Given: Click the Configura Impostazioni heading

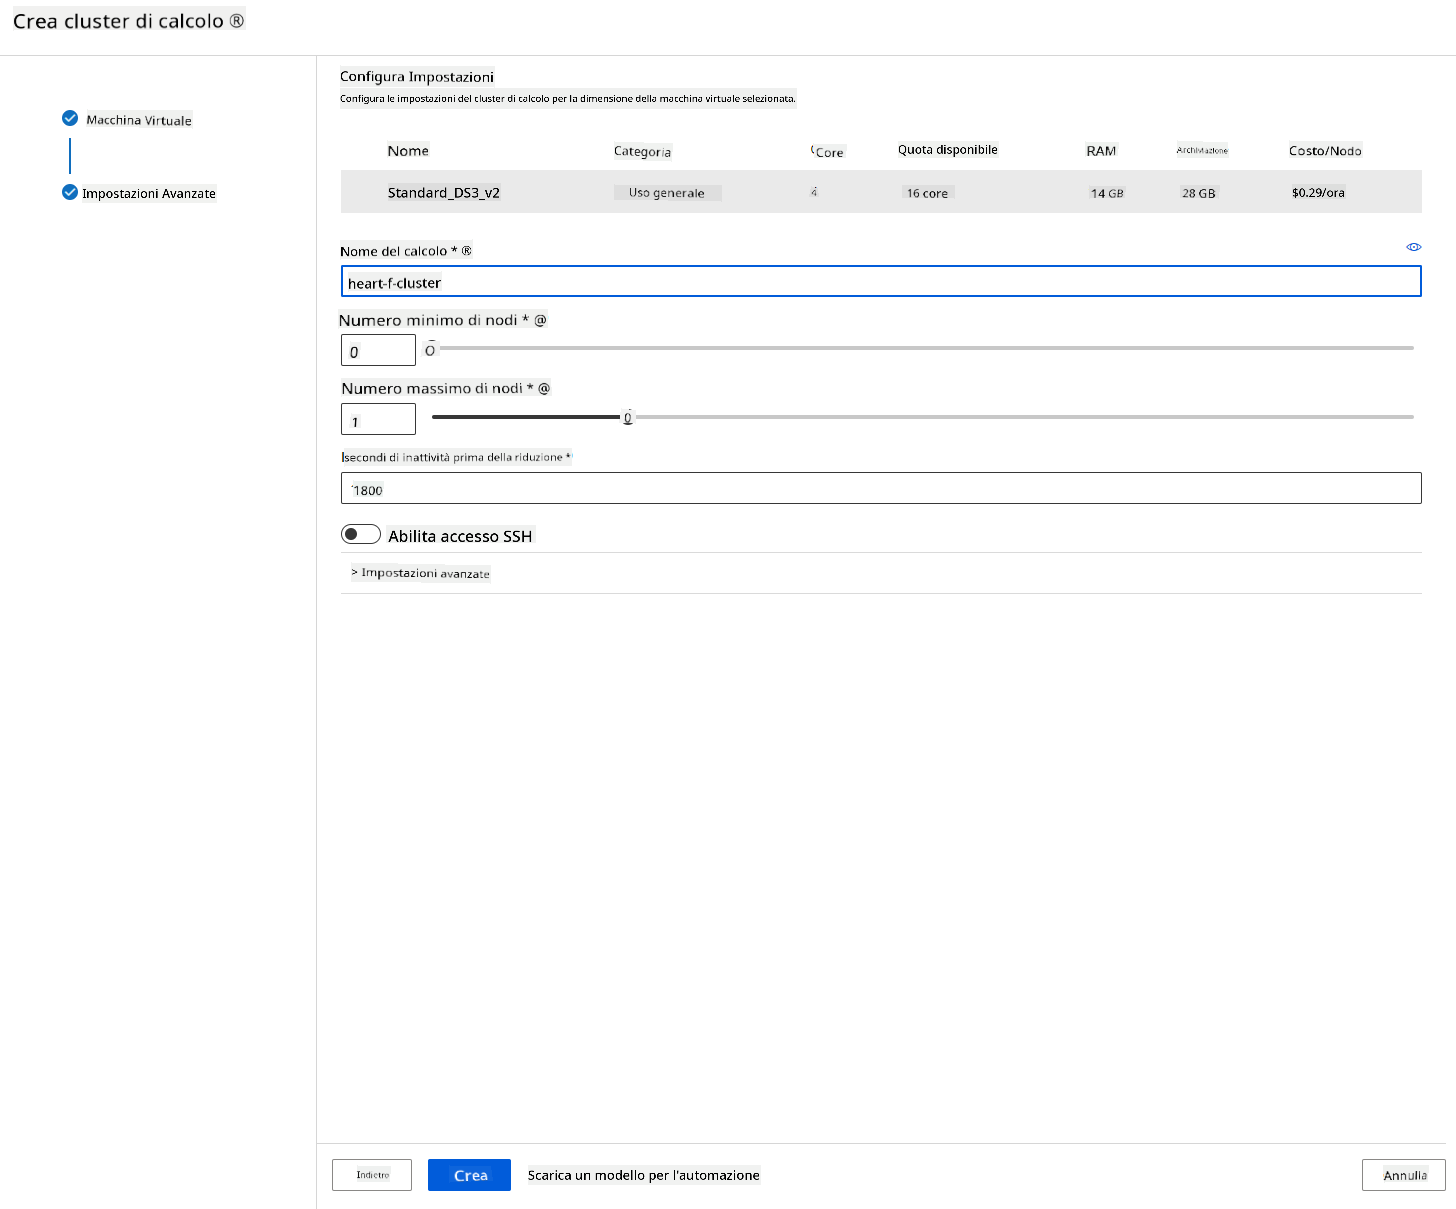Looking at the screenshot, I should [417, 77].
